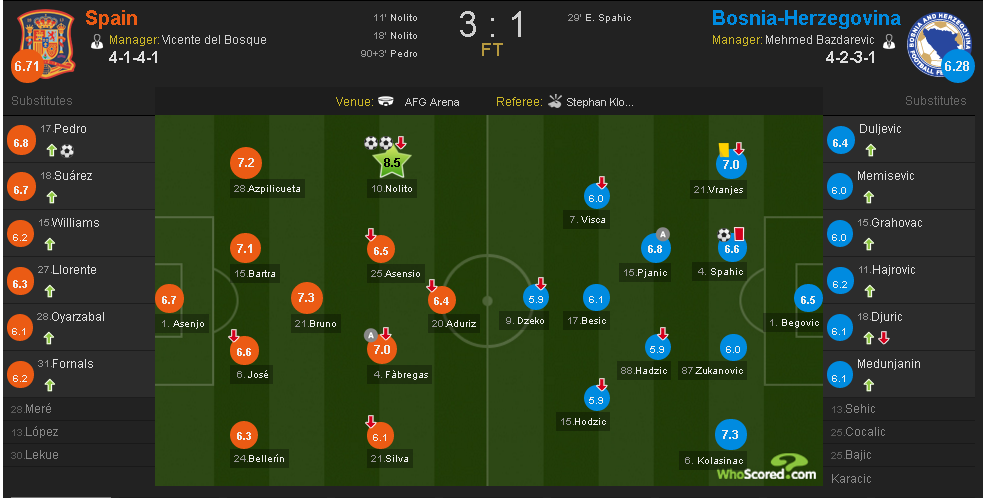
Task: Select Kolasinac's 7.3 rating circle
Action: [731, 436]
